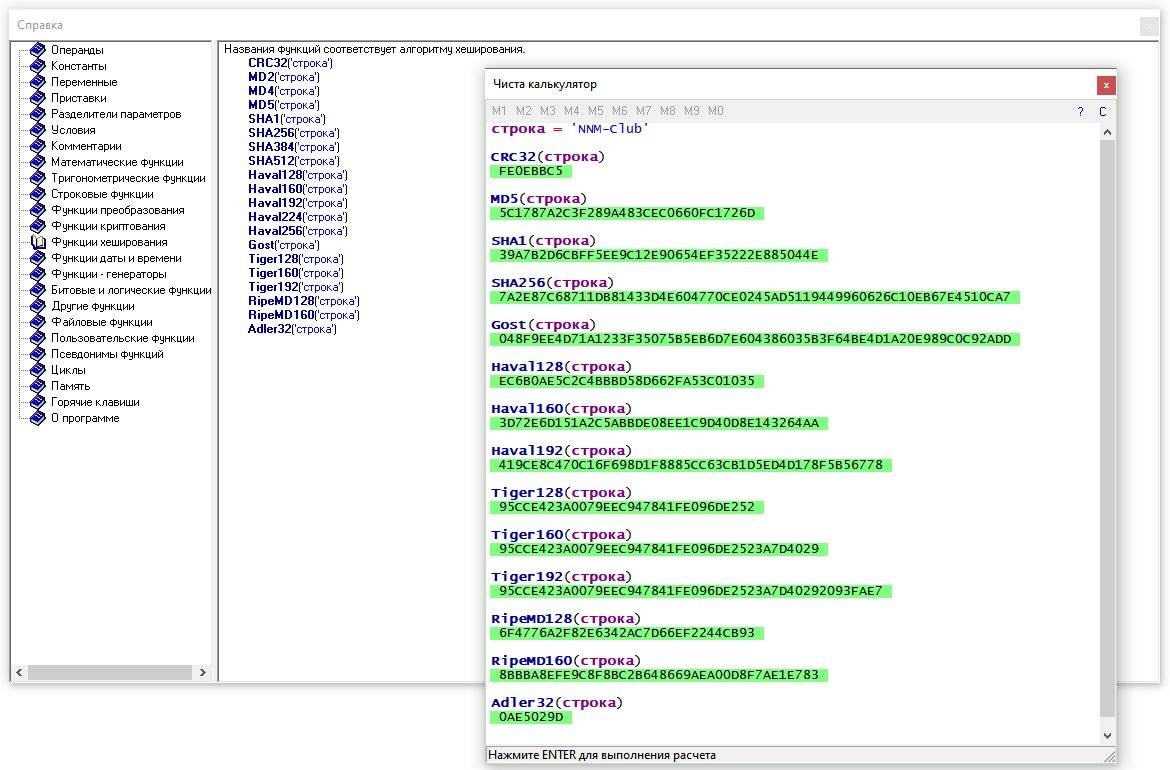This screenshot has width=1170, height=770.
Task: Click the book icon next to Память
Action: tap(38, 386)
